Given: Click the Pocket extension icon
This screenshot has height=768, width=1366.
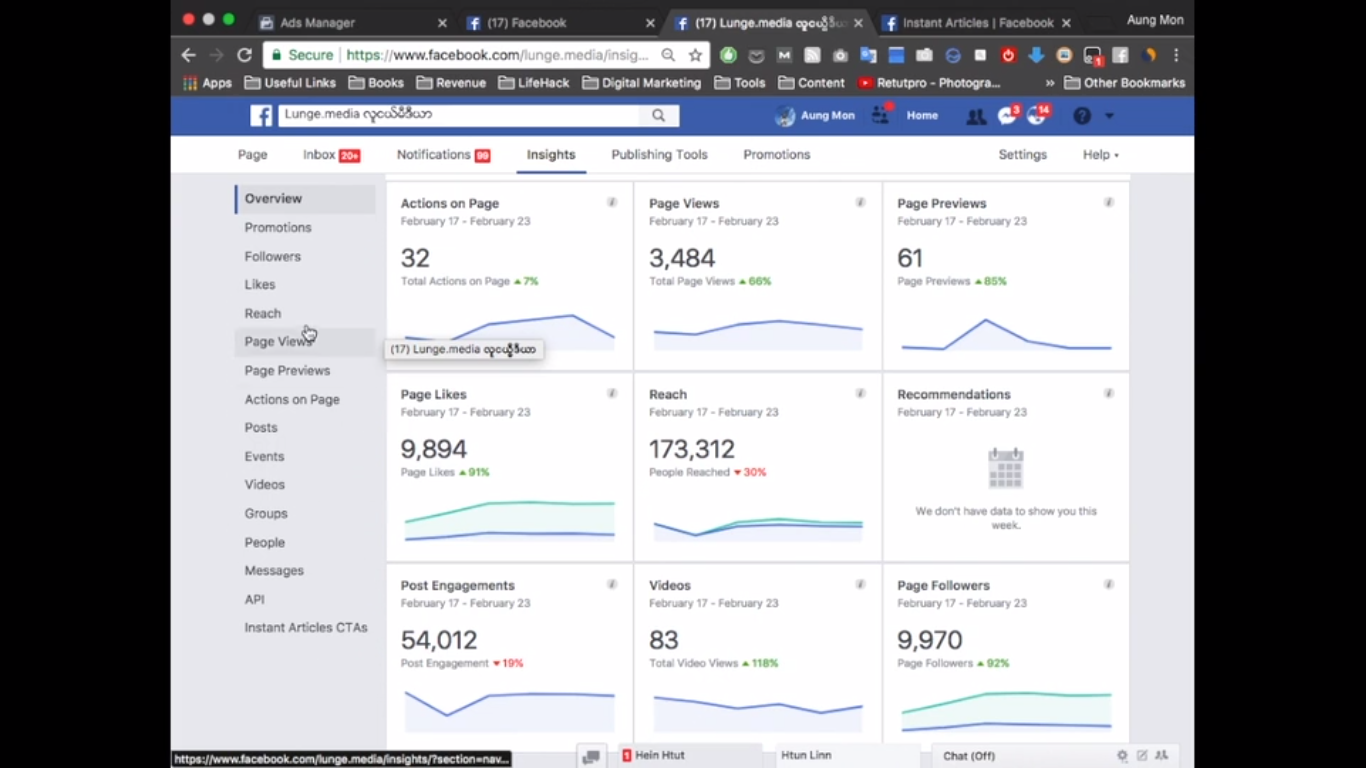Looking at the screenshot, I should pyautogui.click(x=756, y=55).
